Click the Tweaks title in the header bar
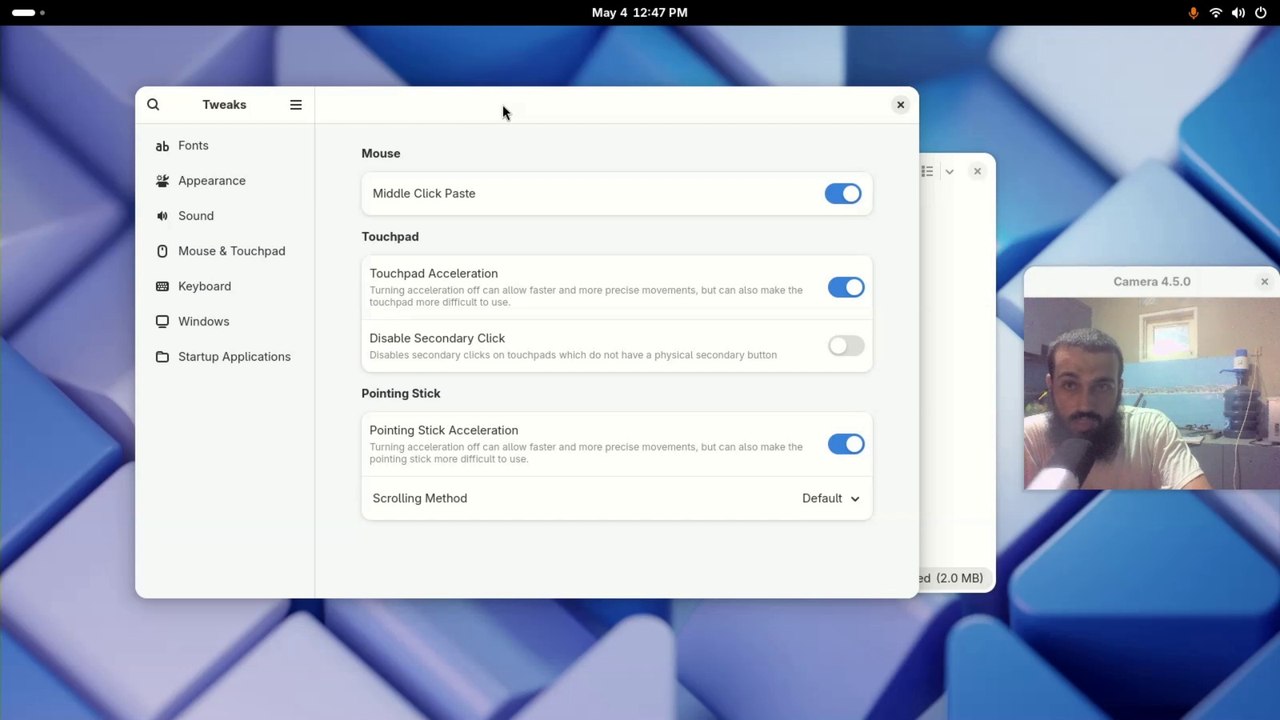 click(224, 105)
